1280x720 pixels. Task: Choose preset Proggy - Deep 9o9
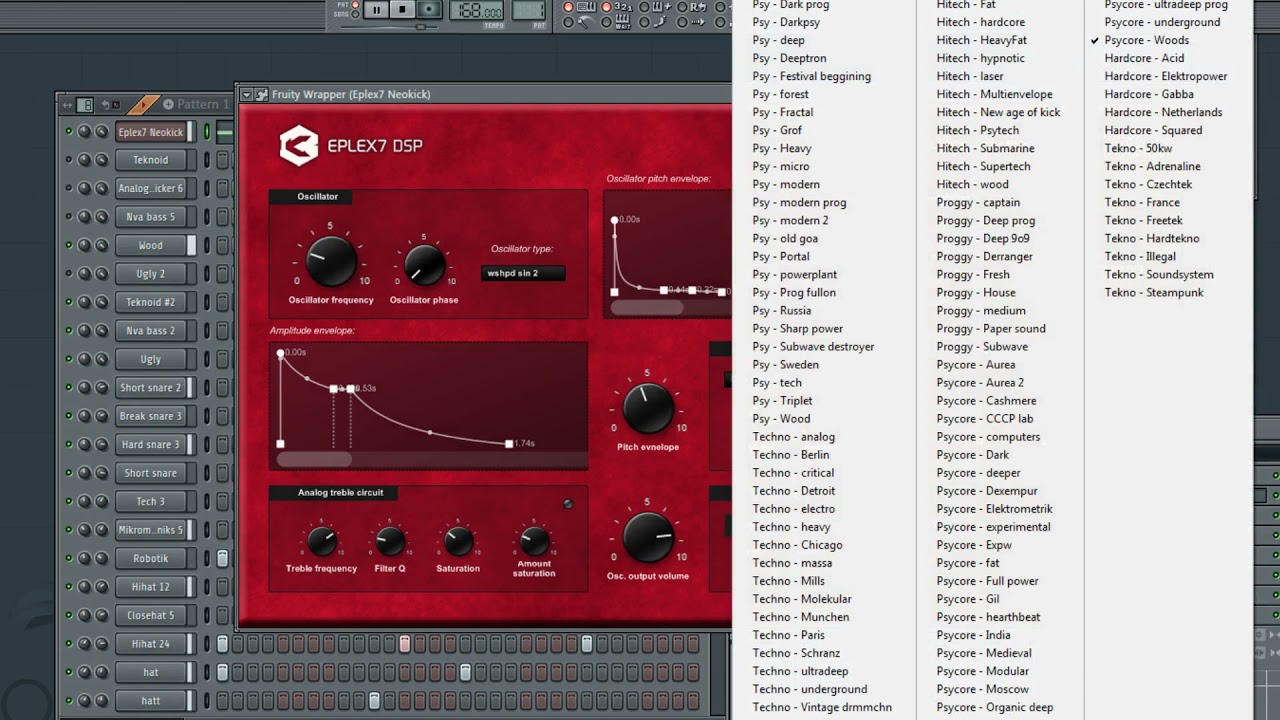(982, 238)
